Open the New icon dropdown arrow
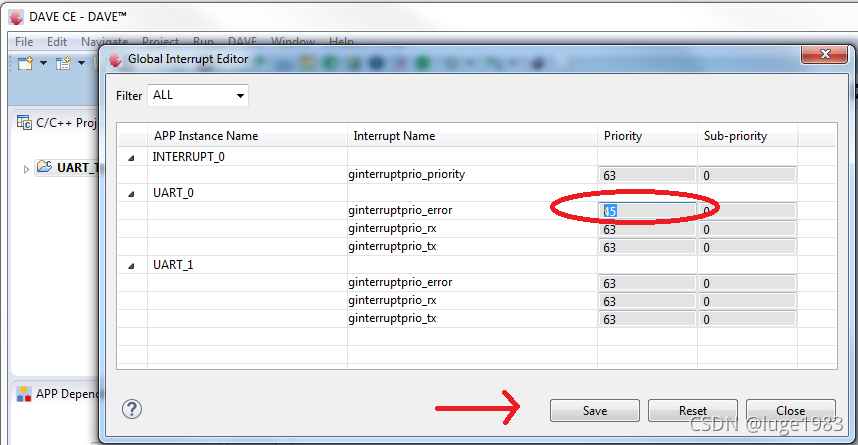Viewport: 858px width, 445px height. [x=43, y=63]
